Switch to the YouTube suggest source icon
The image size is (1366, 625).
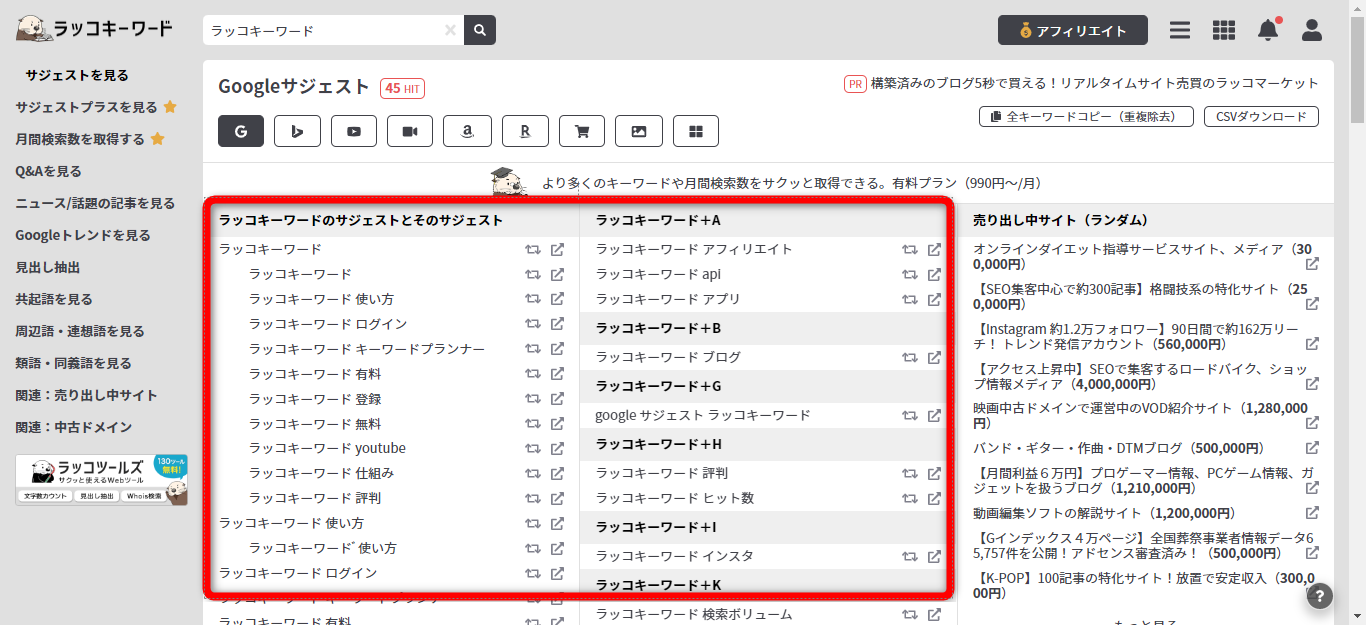(354, 131)
